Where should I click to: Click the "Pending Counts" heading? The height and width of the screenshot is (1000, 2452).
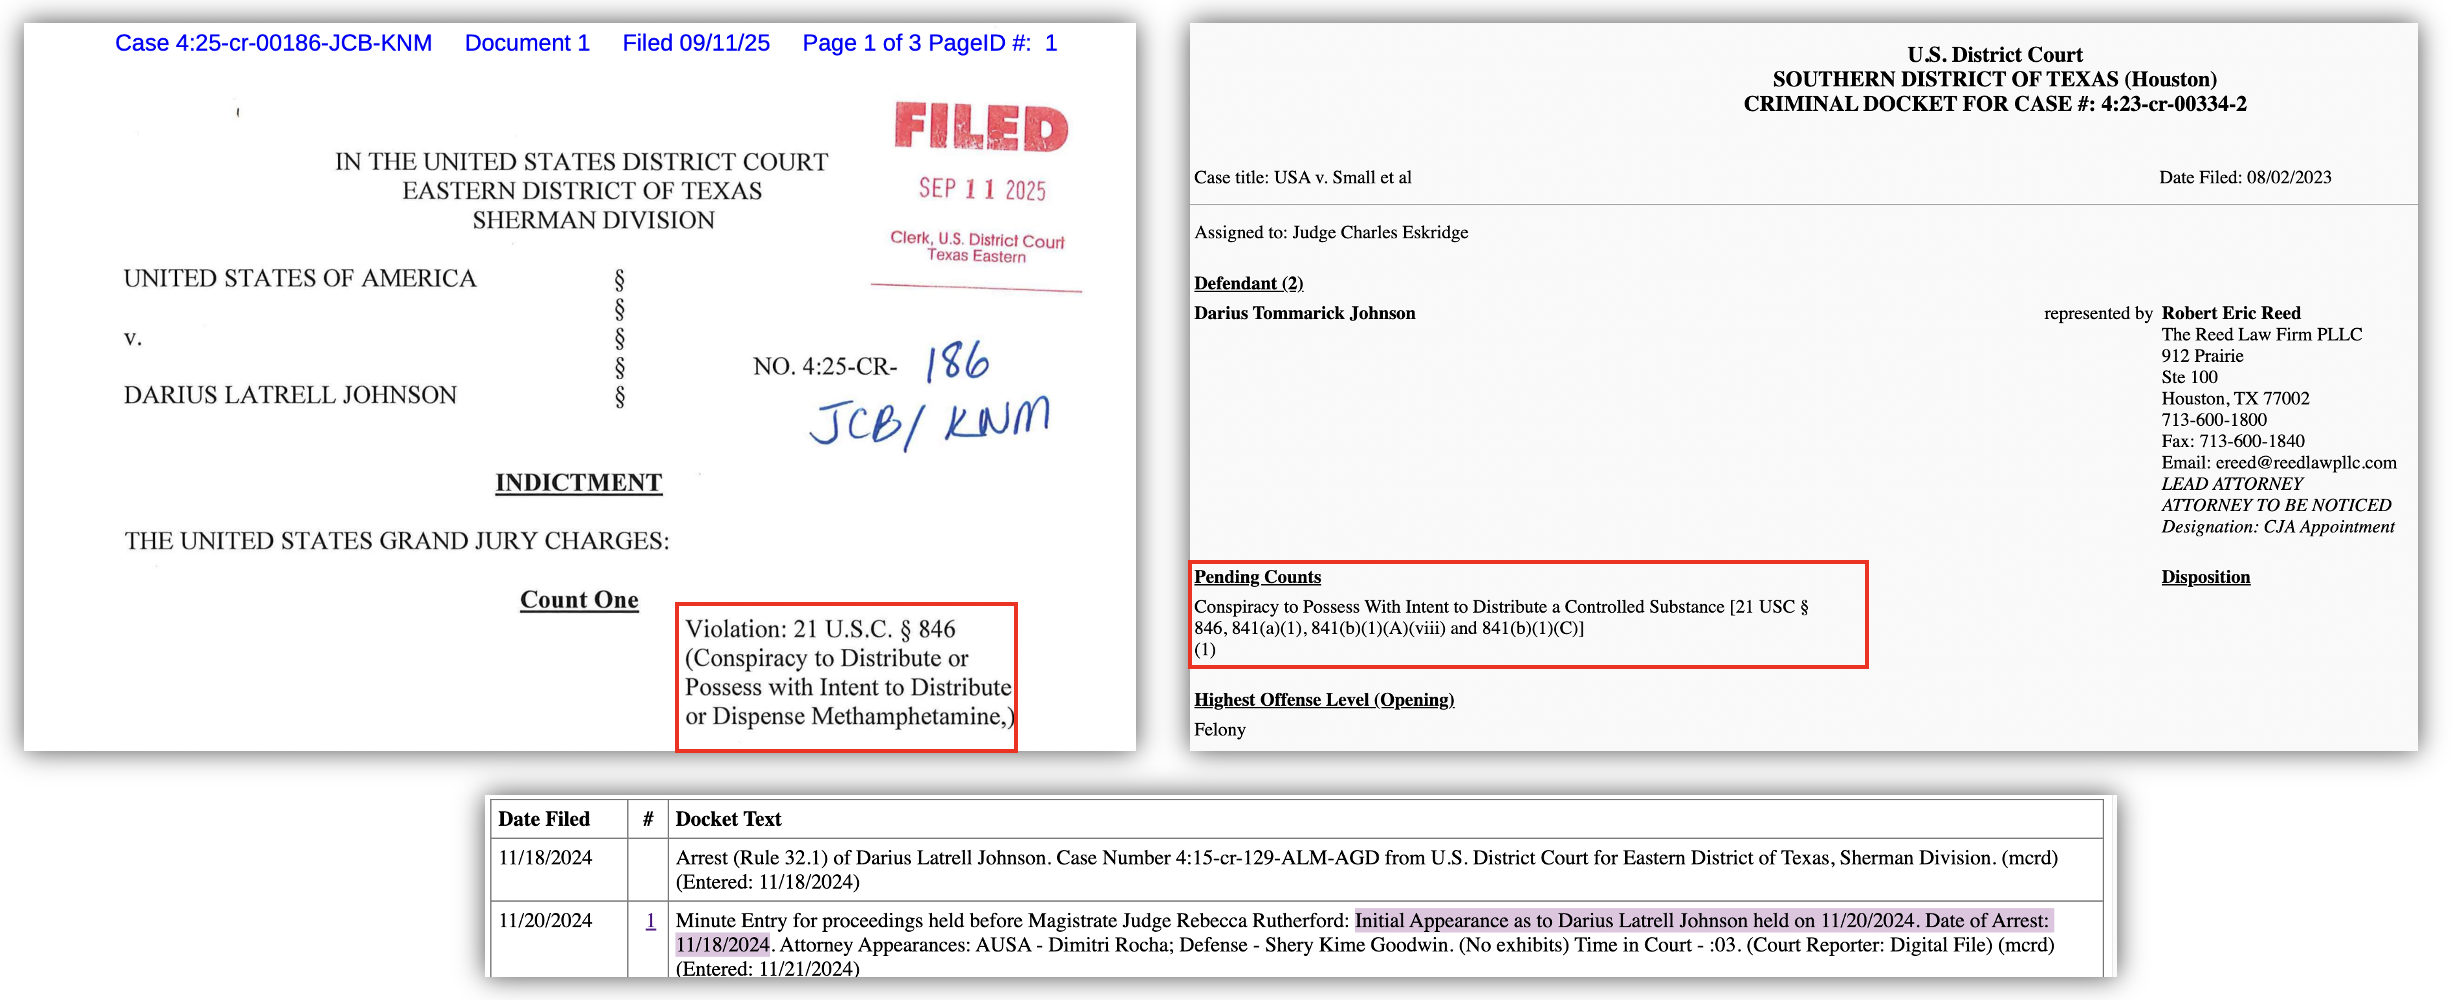point(1257,577)
